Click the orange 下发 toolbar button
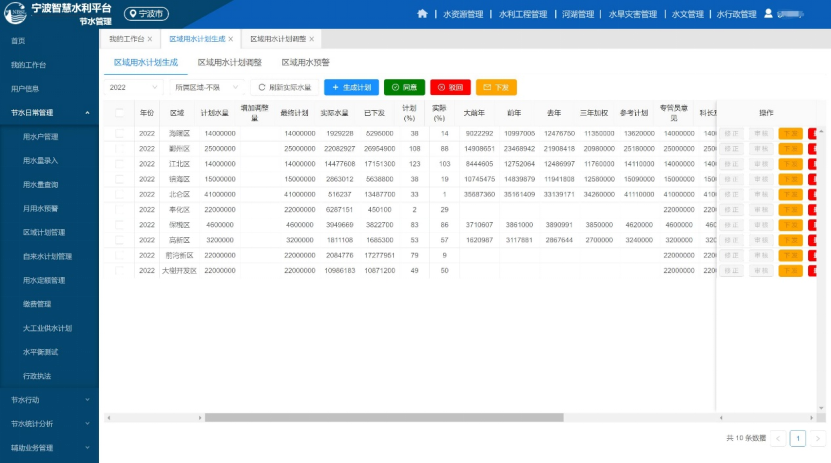831x463 pixels. click(496, 87)
